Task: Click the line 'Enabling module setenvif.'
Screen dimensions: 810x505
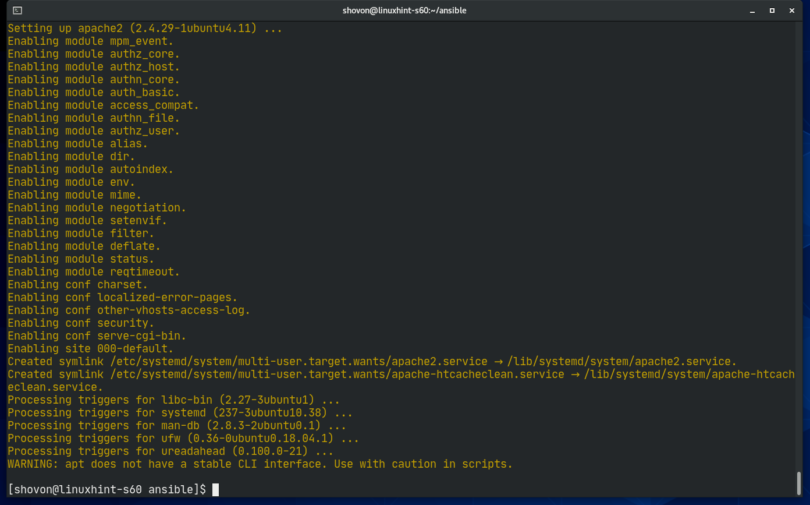Action: (87, 220)
